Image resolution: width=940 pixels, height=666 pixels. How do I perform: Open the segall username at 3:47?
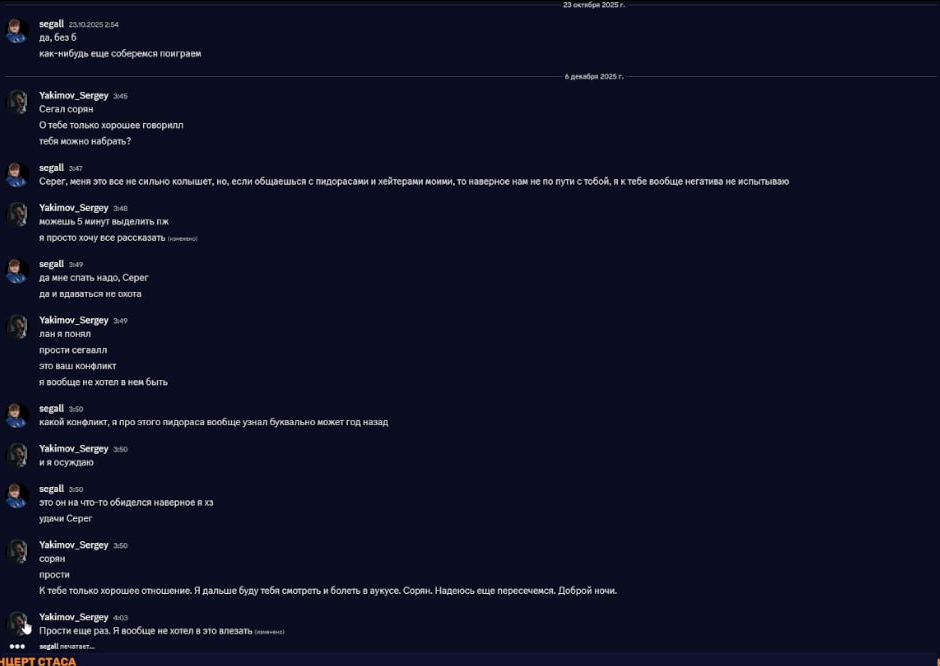pyautogui.click(x=51, y=168)
